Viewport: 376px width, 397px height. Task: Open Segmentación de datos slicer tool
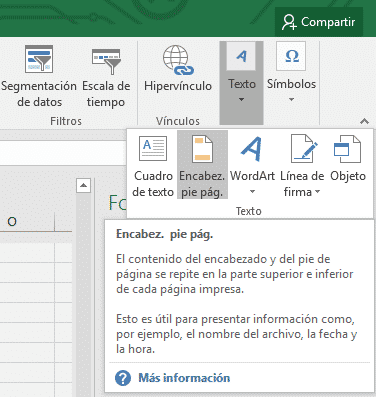39,76
